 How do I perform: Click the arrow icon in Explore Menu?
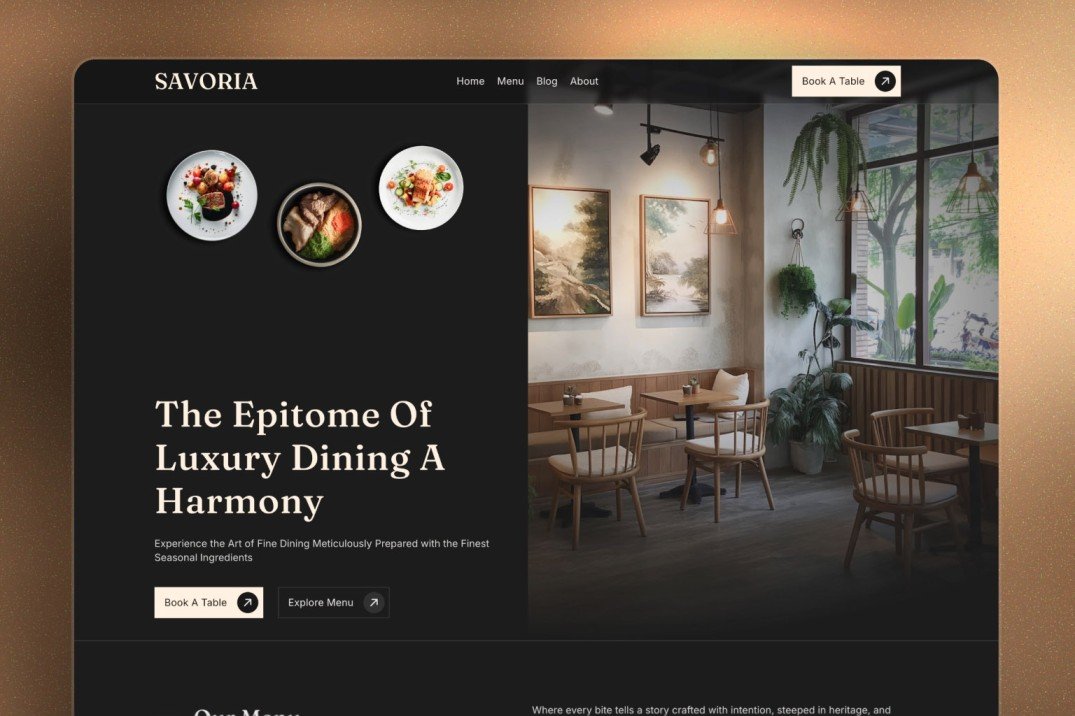tap(374, 602)
